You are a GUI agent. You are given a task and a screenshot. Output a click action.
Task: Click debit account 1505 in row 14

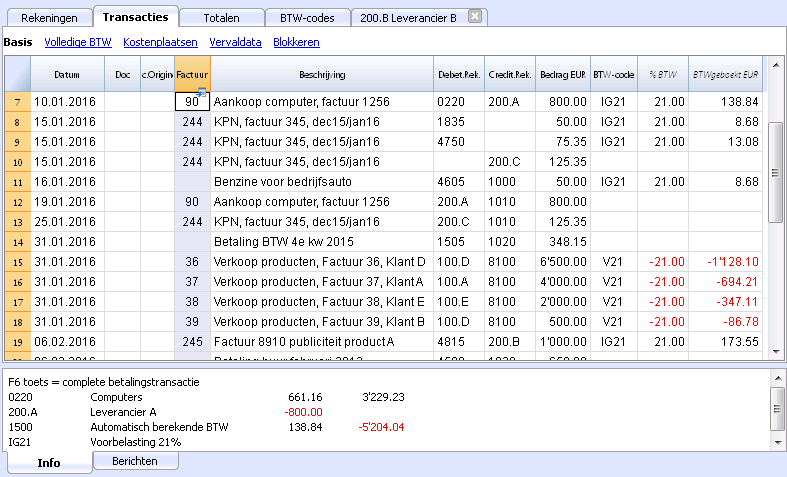click(451, 242)
